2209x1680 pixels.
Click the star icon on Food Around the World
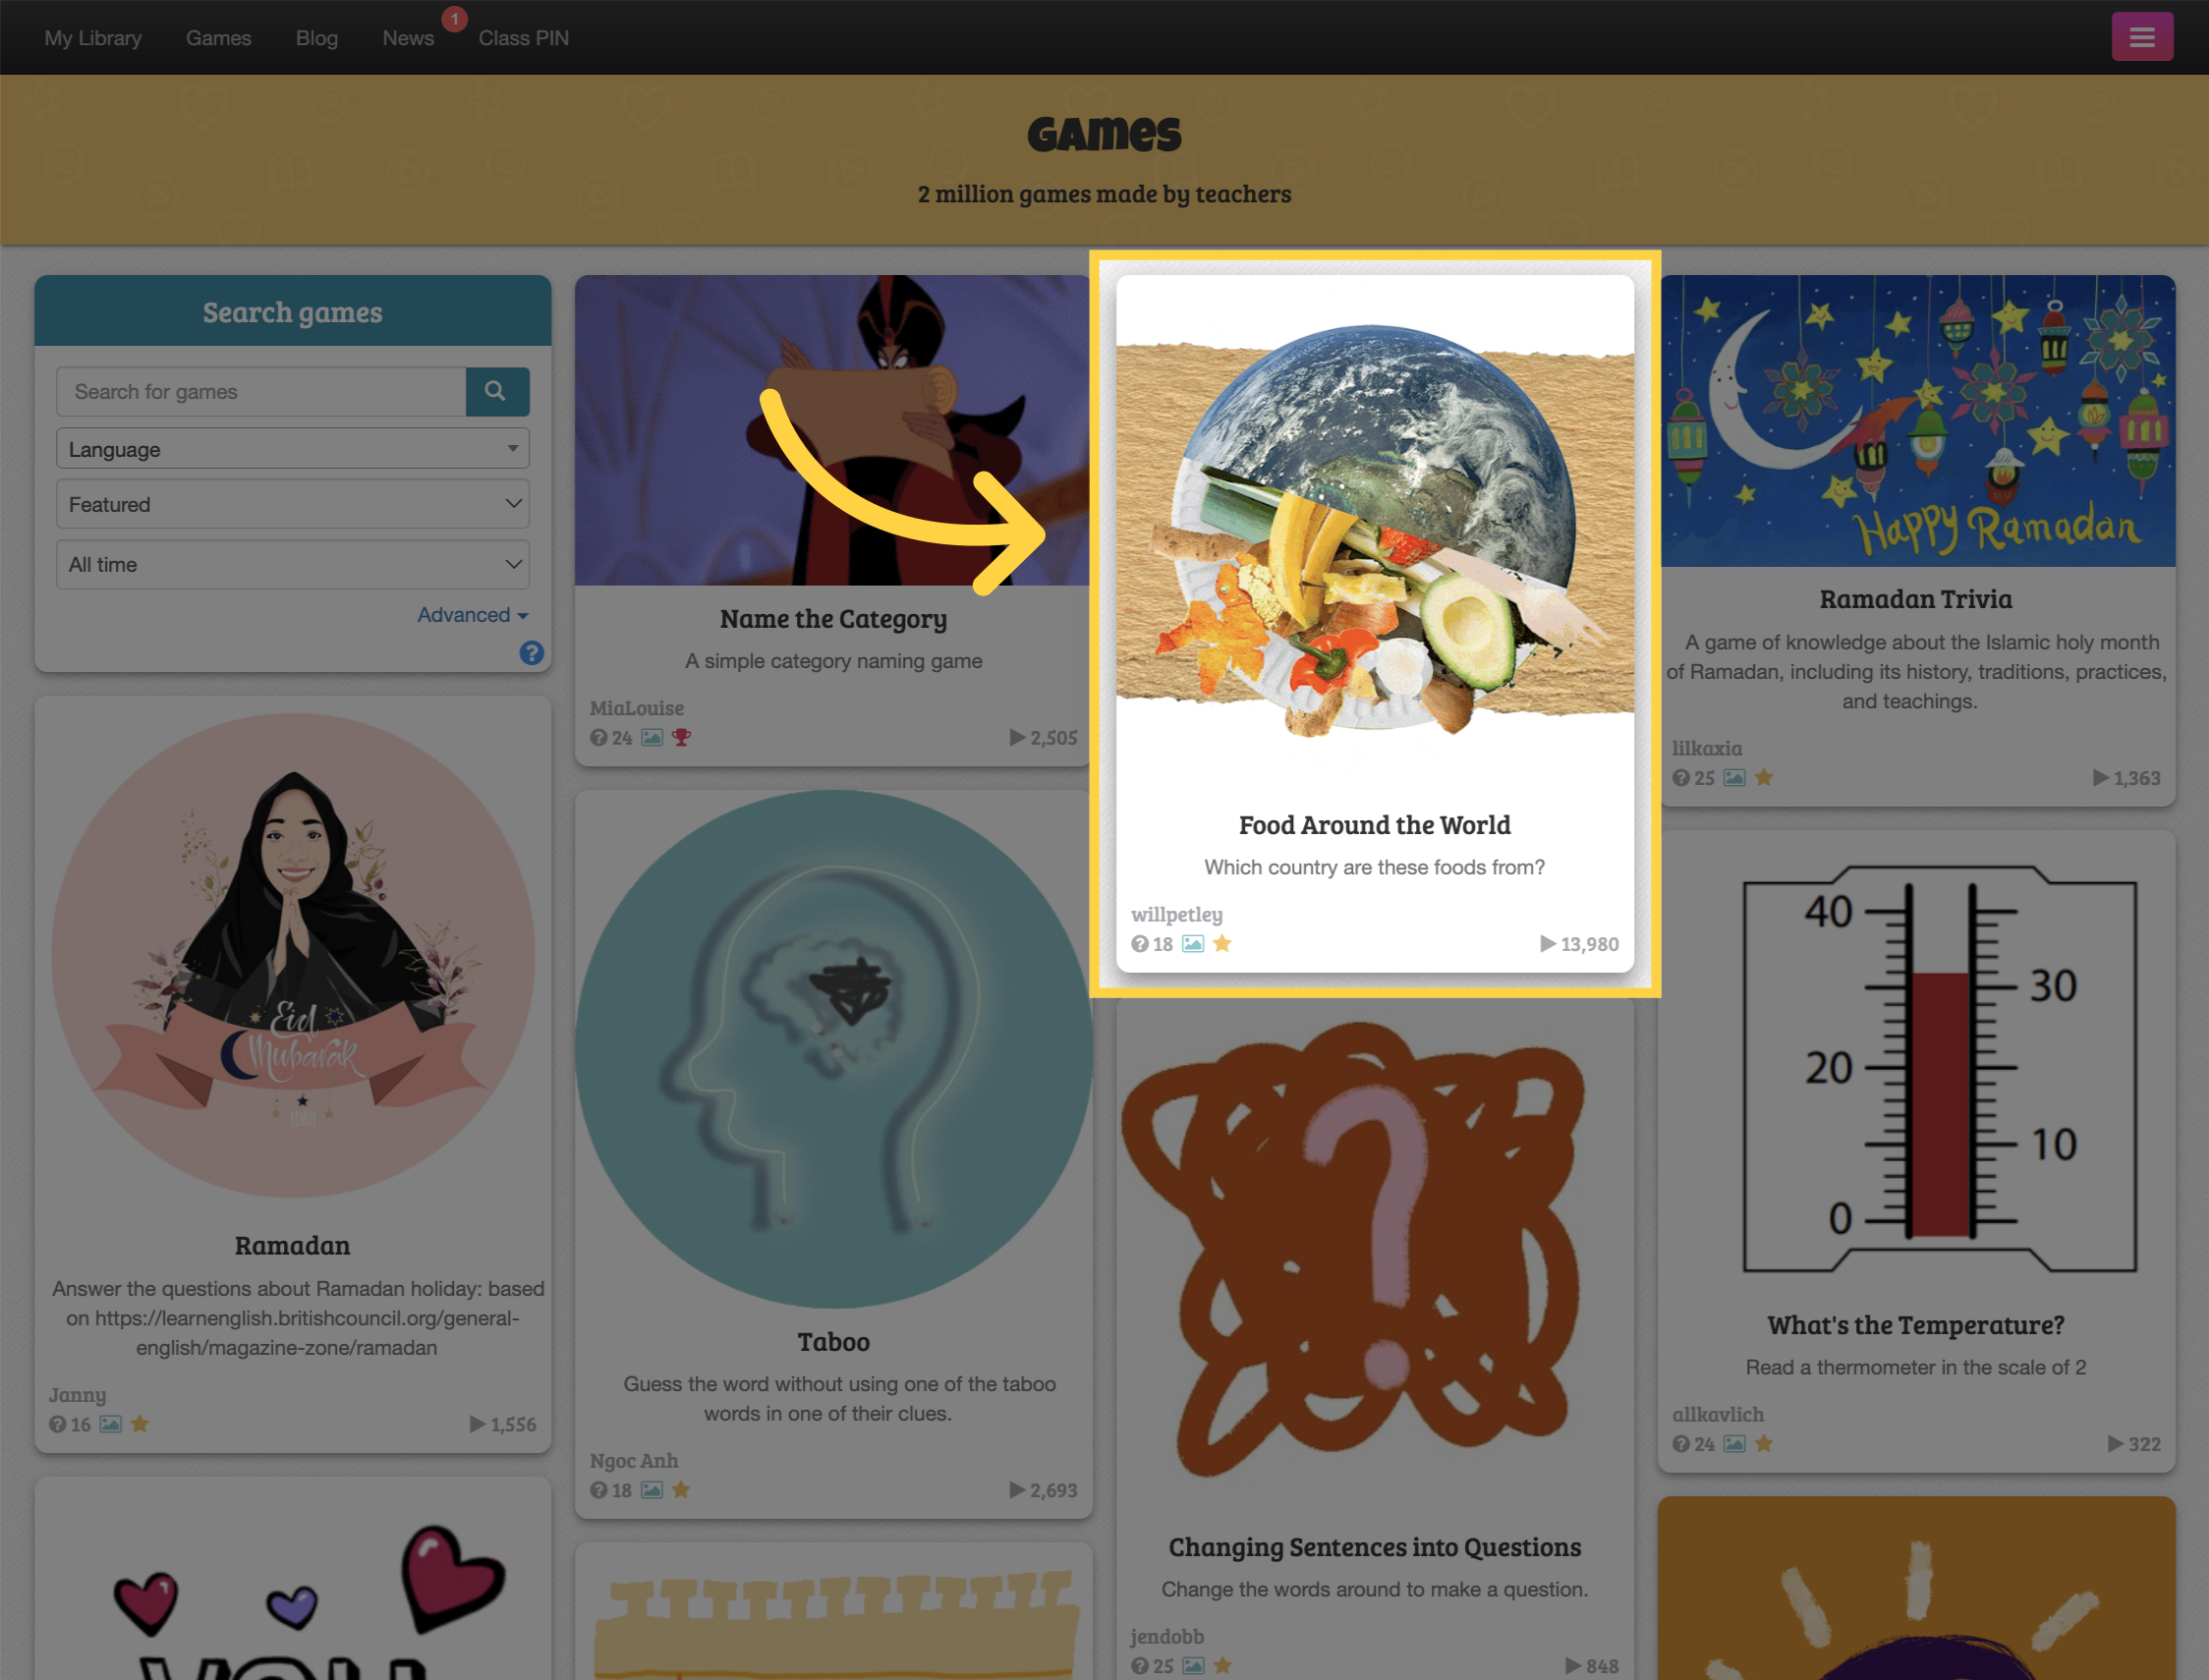pyautogui.click(x=1222, y=943)
